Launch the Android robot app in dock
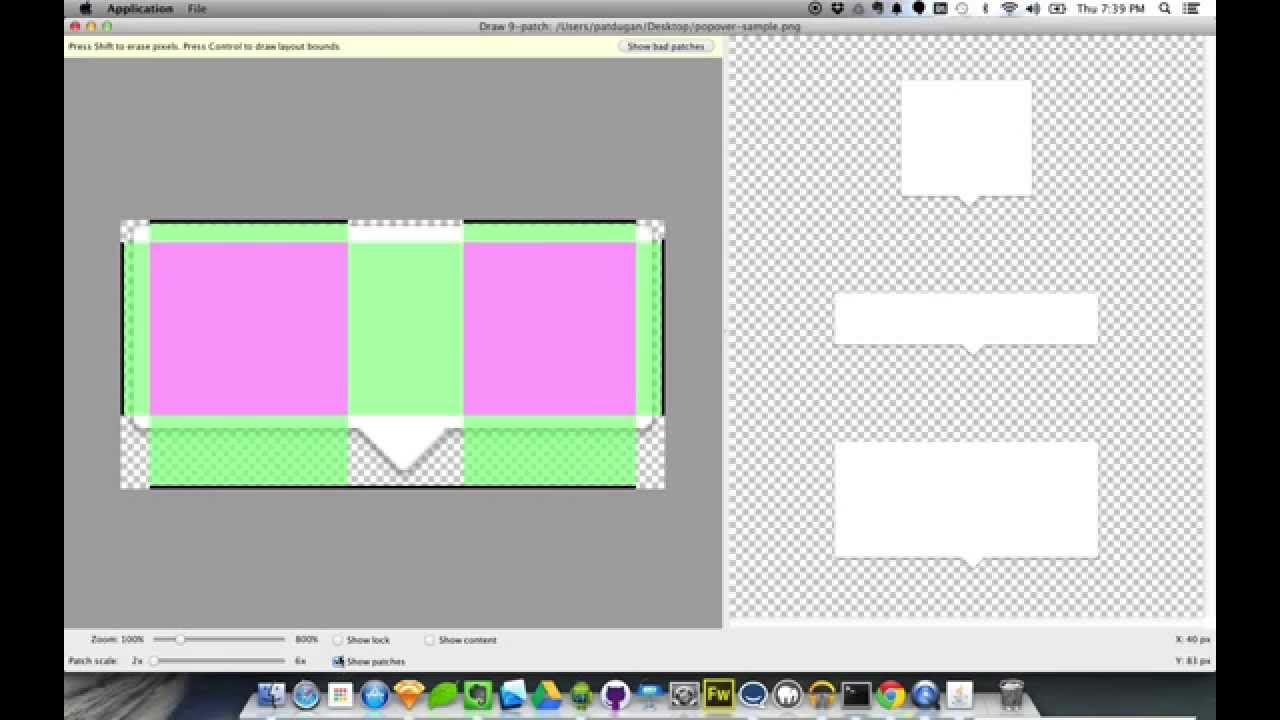The width and height of the screenshot is (1280, 720). 581,694
